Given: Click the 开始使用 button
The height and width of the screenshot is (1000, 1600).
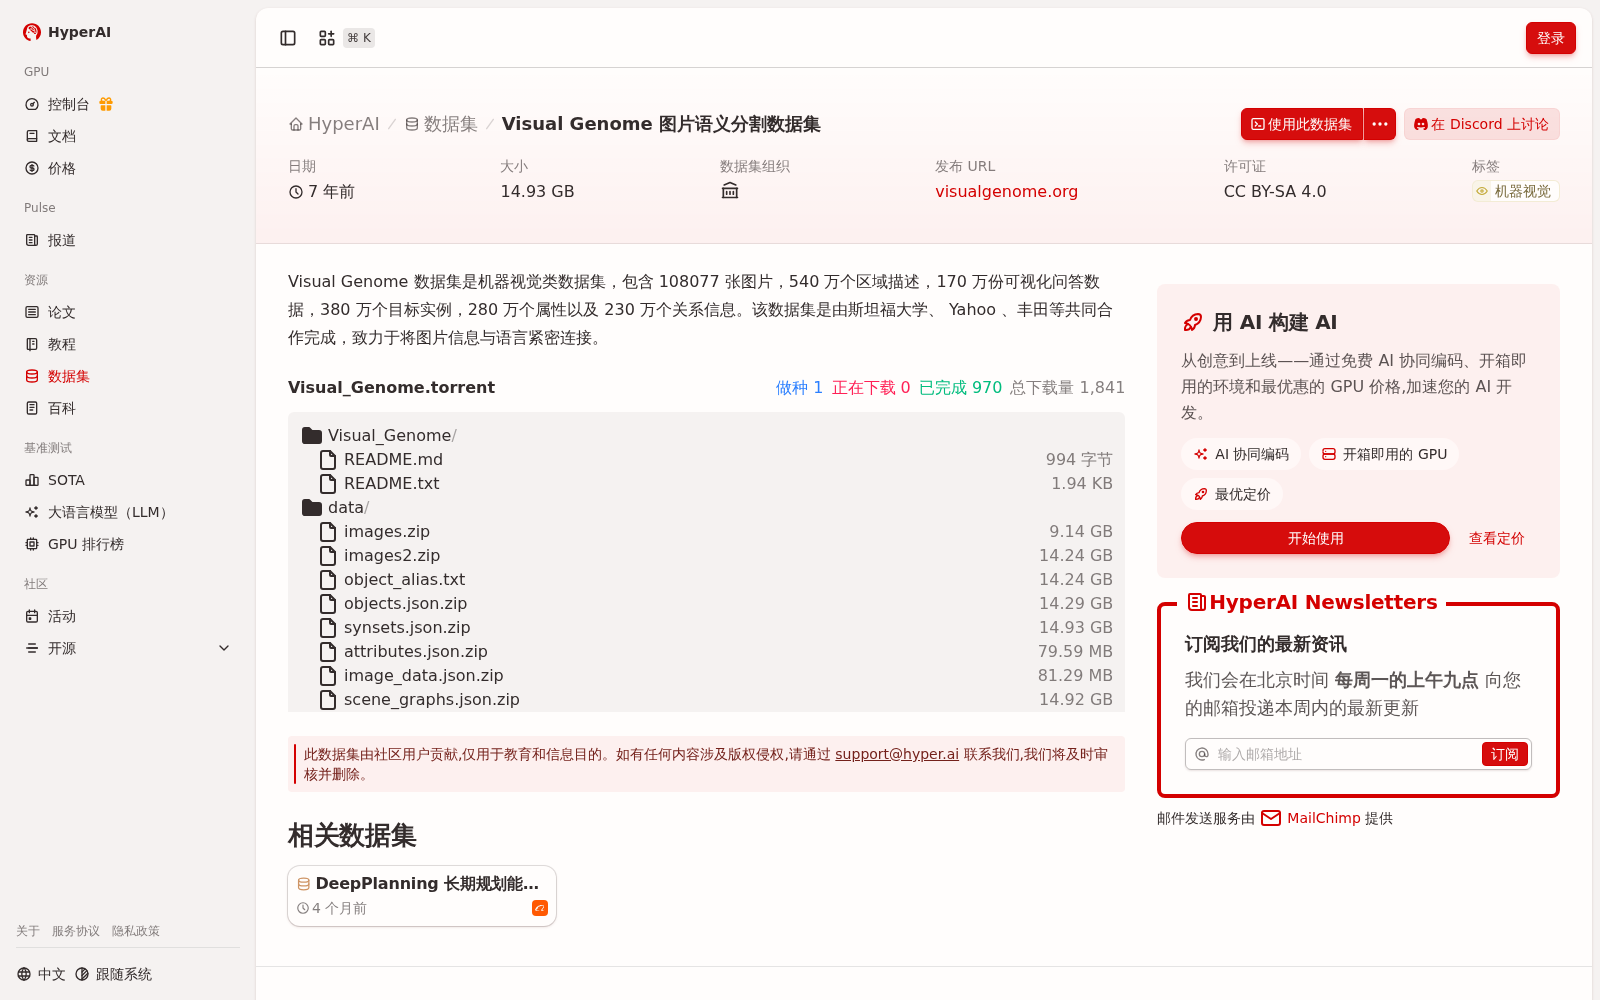Looking at the screenshot, I should tap(1315, 538).
